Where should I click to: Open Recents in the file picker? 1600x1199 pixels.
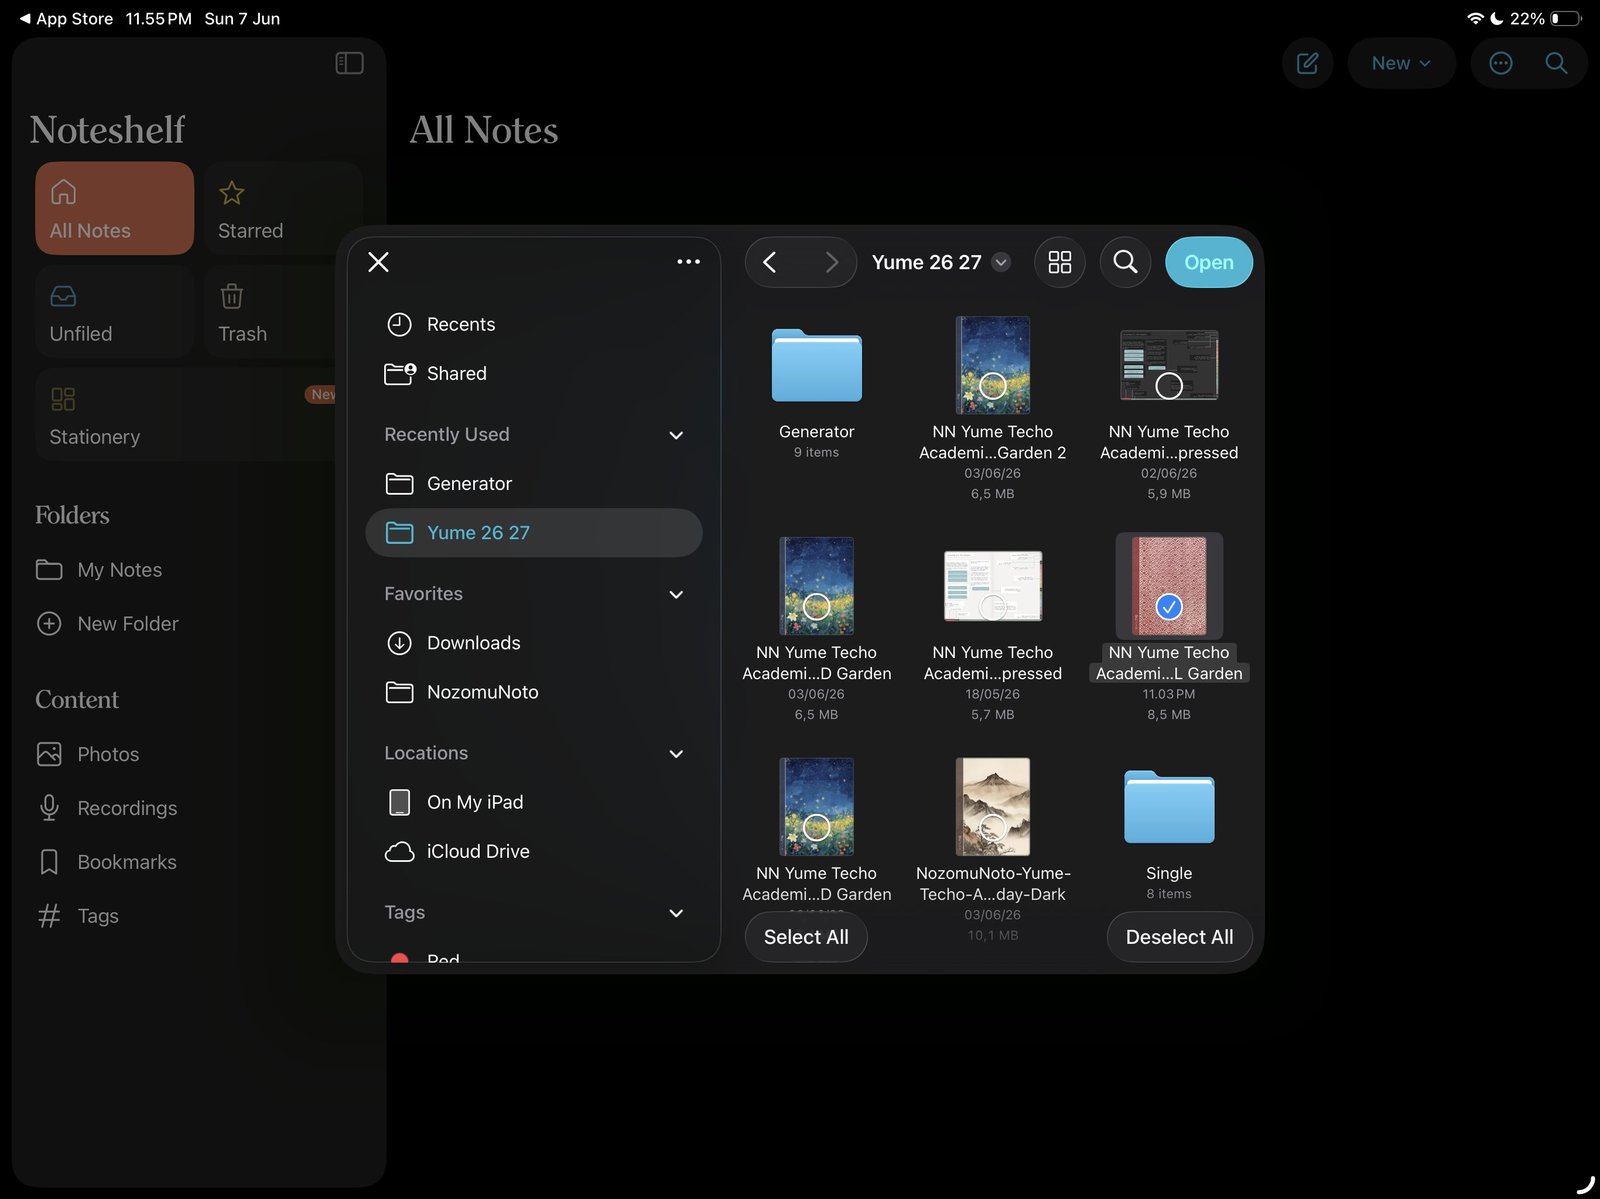point(534,324)
